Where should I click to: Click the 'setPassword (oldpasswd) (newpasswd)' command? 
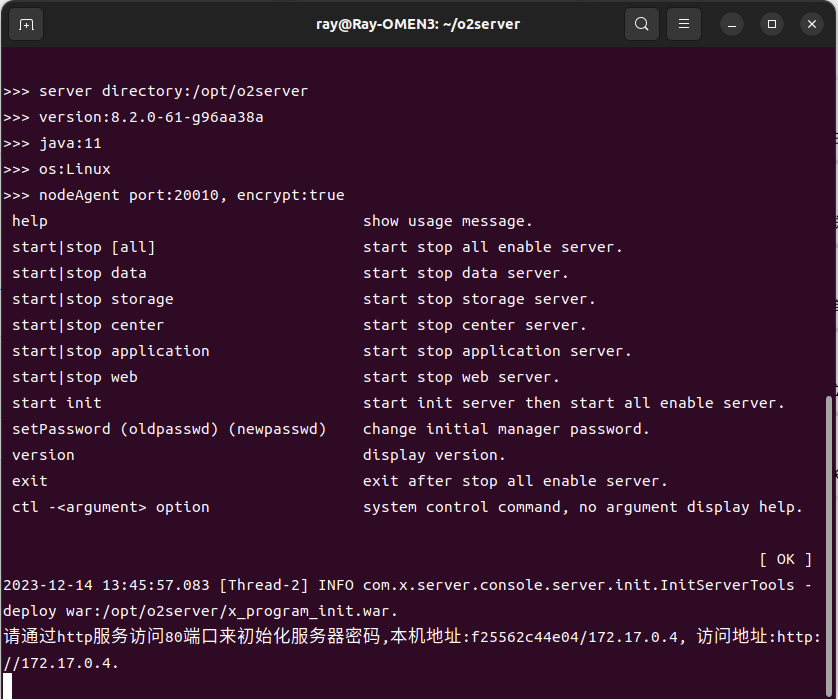(169, 429)
